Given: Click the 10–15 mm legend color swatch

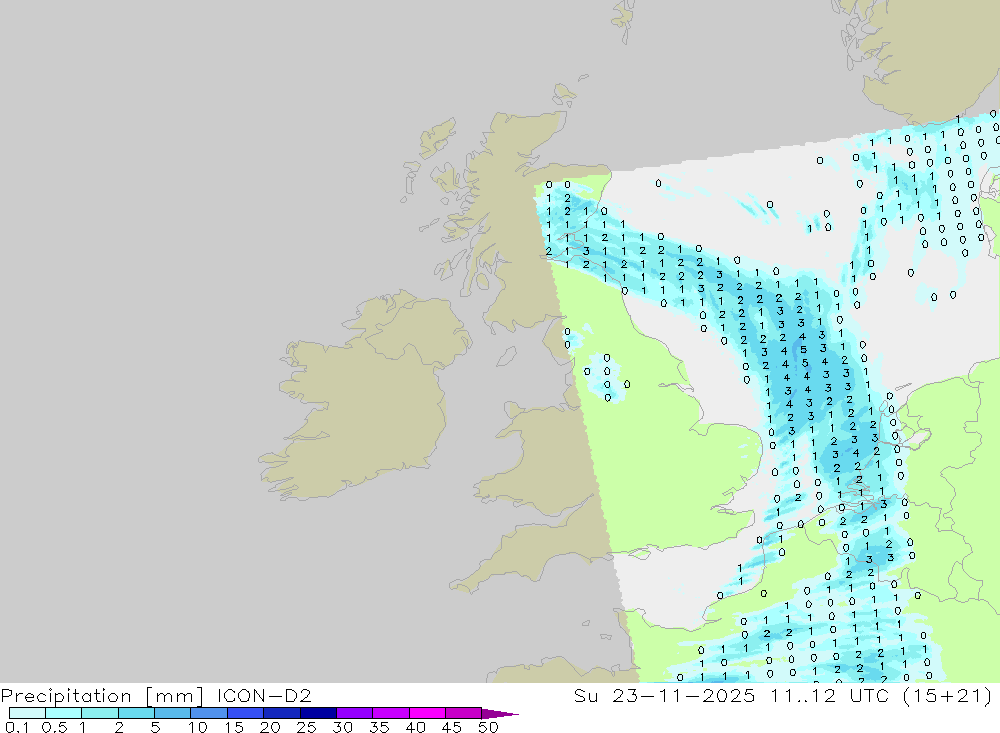Looking at the screenshot, I should (209, 713).
